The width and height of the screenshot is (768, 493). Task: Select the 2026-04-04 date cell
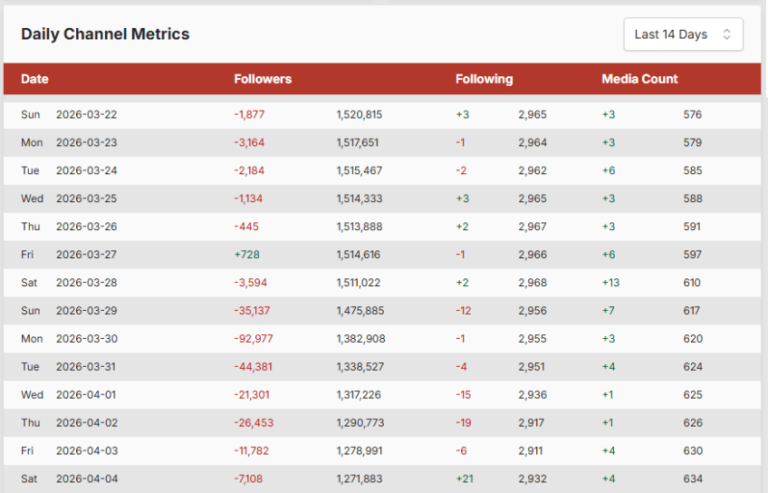(86, 479)
